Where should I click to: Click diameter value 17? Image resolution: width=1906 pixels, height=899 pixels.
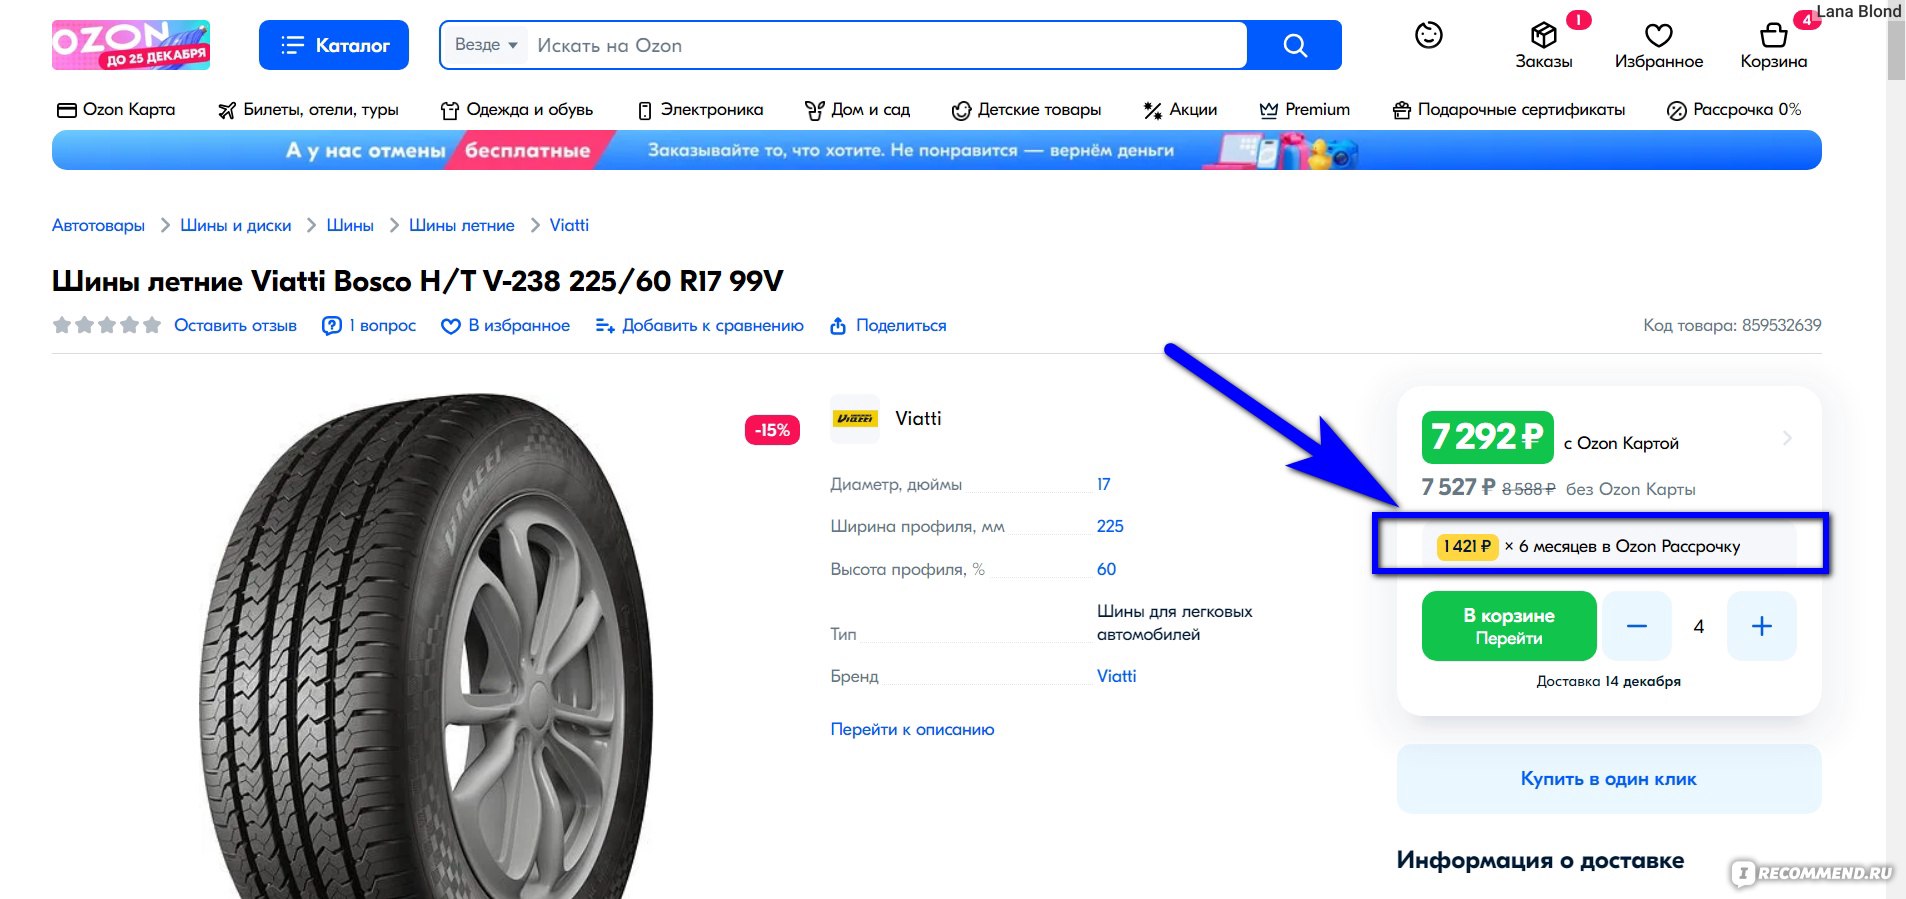[1104, 485]
